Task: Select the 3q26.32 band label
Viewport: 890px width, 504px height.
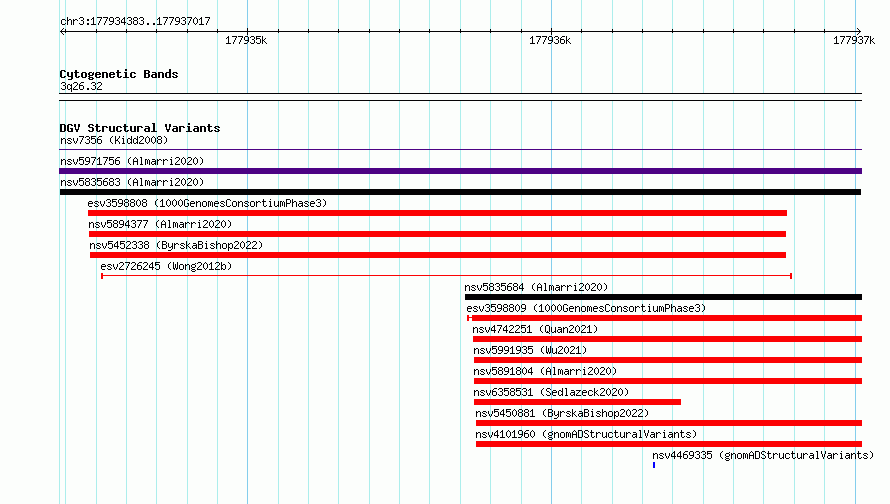Action: tap(81, 86)
